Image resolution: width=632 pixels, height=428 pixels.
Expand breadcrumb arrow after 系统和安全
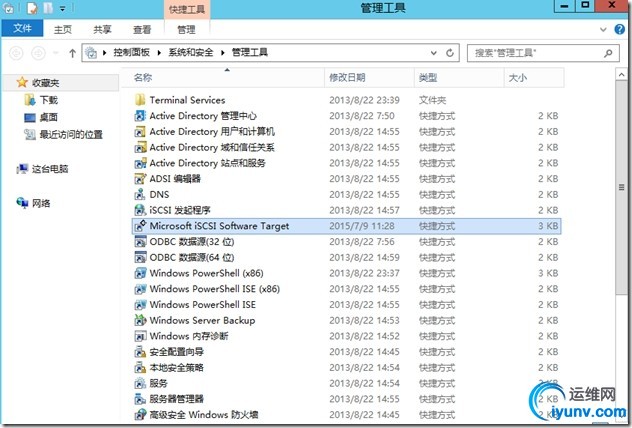pos(222,52)
